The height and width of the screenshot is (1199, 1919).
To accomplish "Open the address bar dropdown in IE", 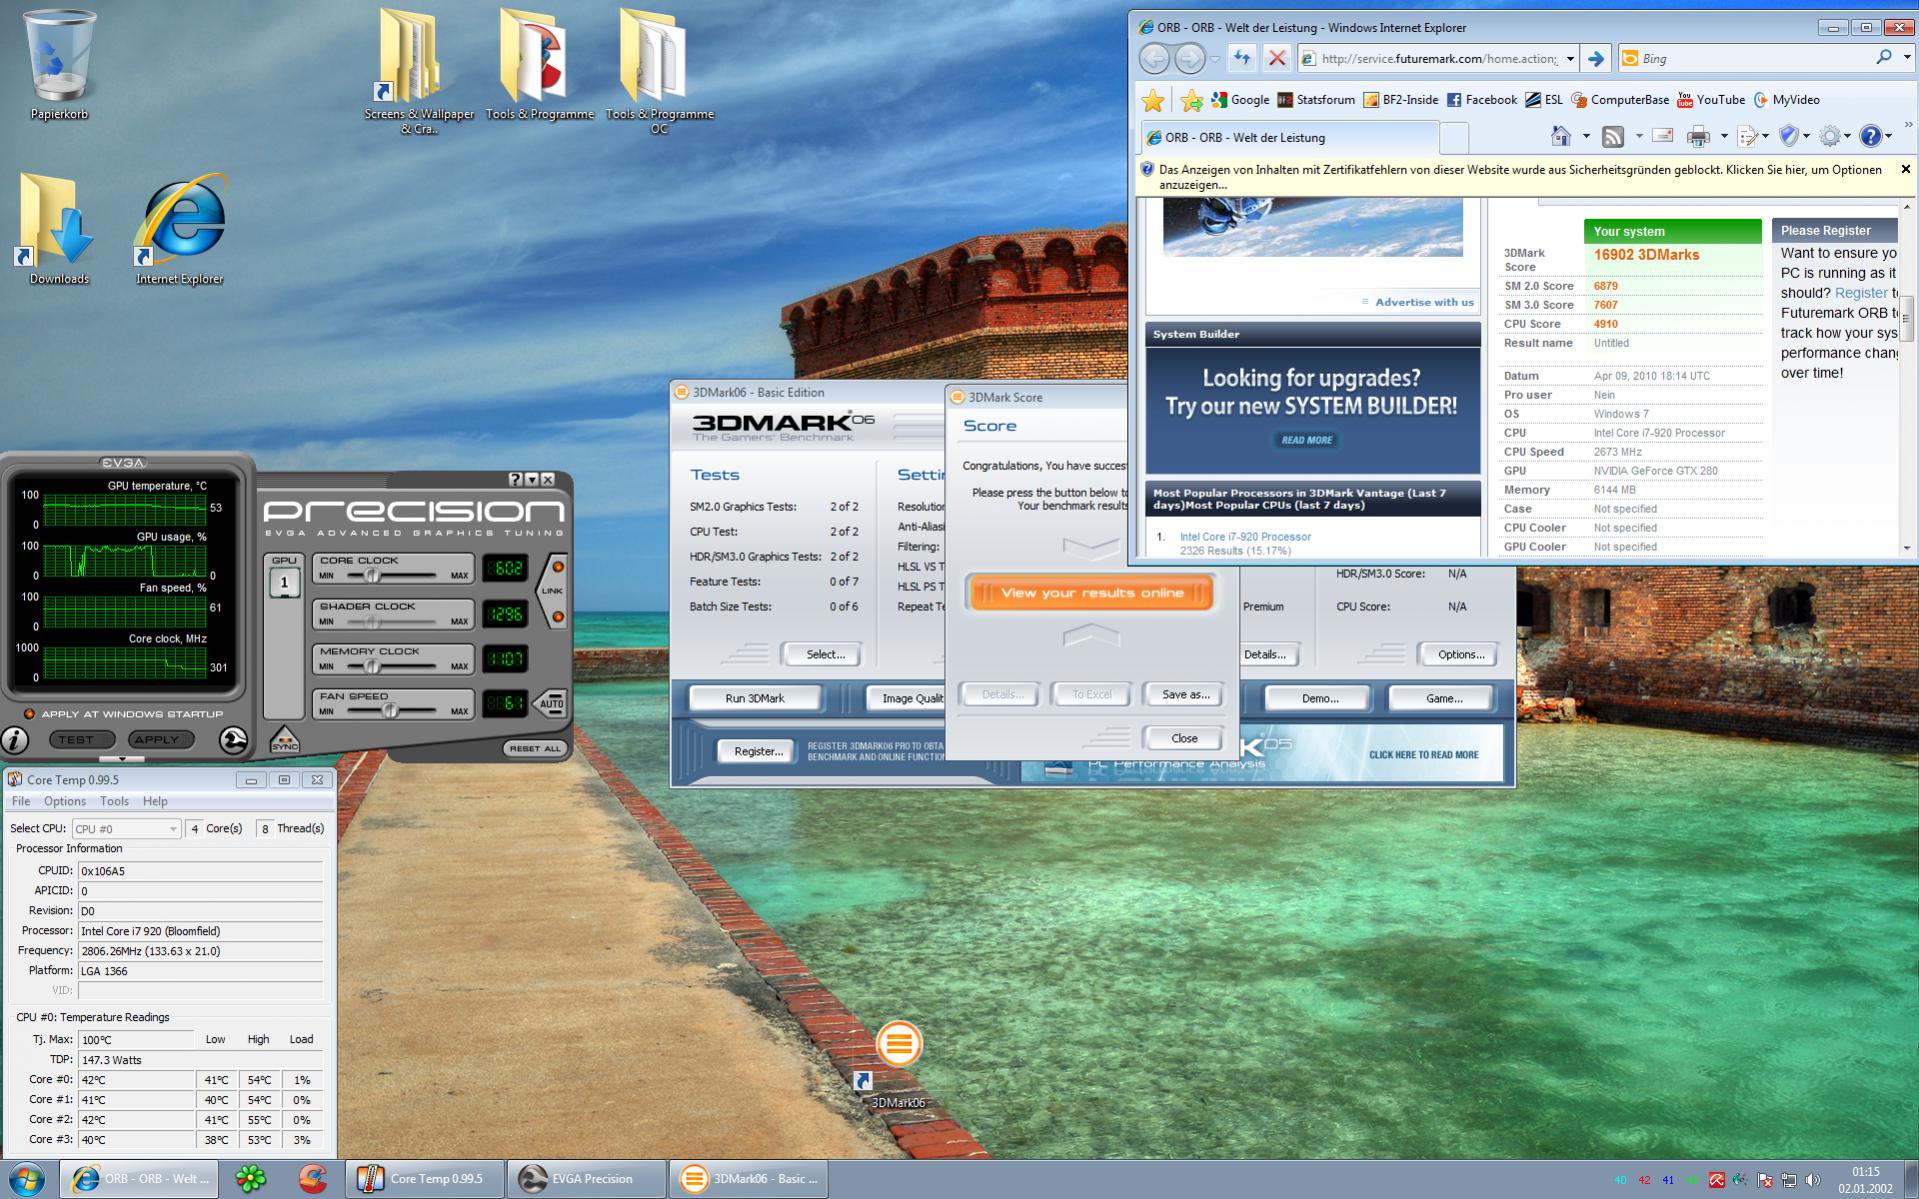I will [x=1570, y=59].
